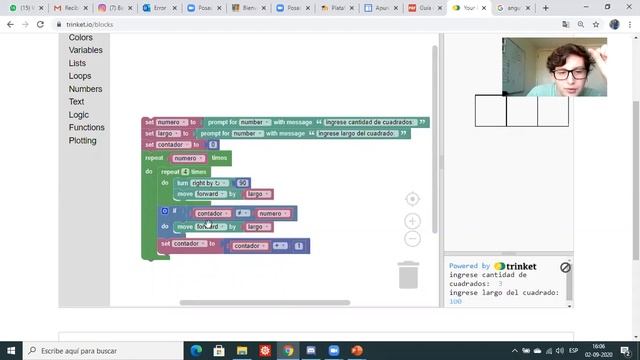Image resolution: width=640 pixels, height=360 pixels.
Task: Open contador dropdown in if condition
Action: pos(212,213)
